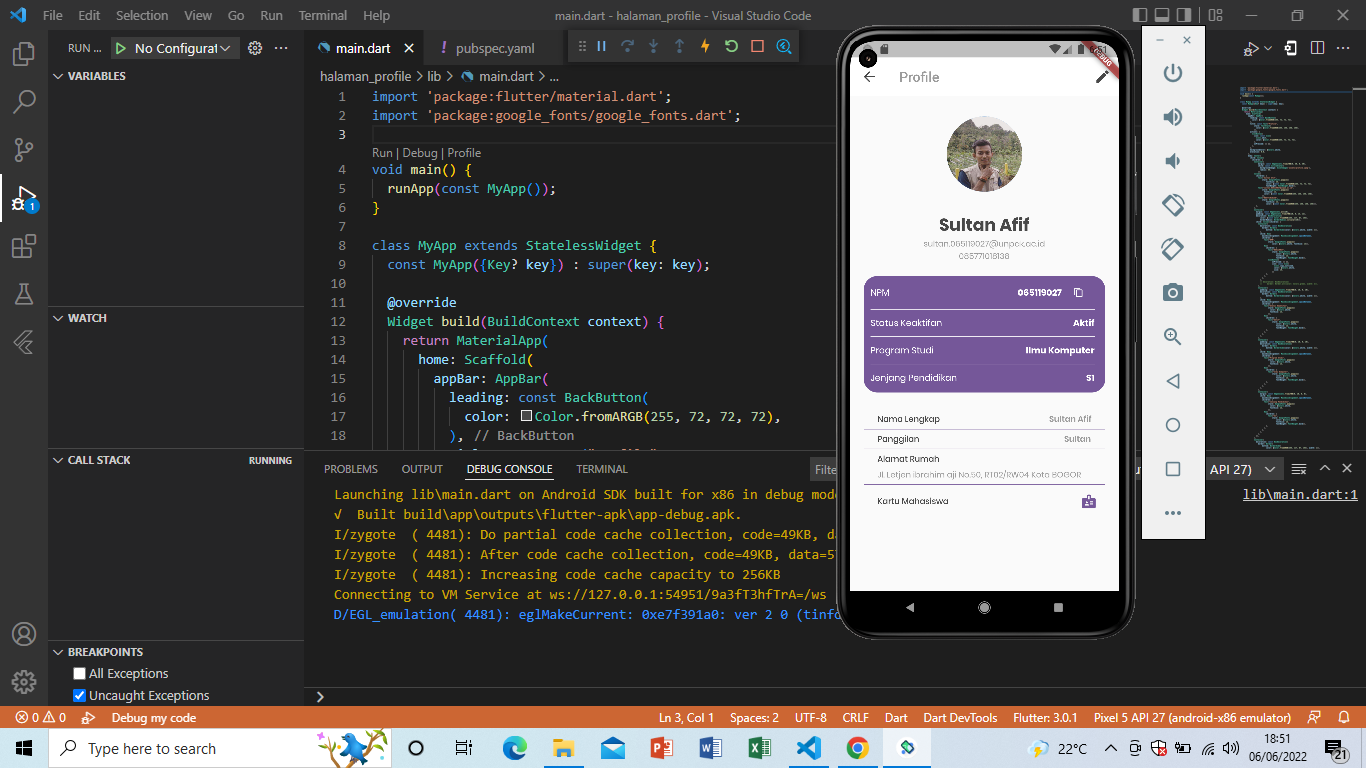Restart the debug session
Viewport: 1366px width, 768px height.
click(730, 46)
